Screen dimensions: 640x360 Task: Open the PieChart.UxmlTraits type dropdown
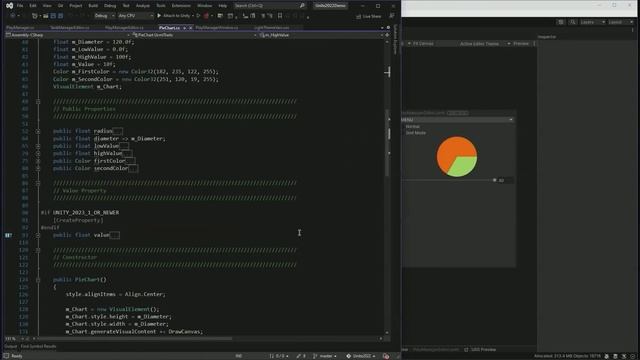pos(195,35)
